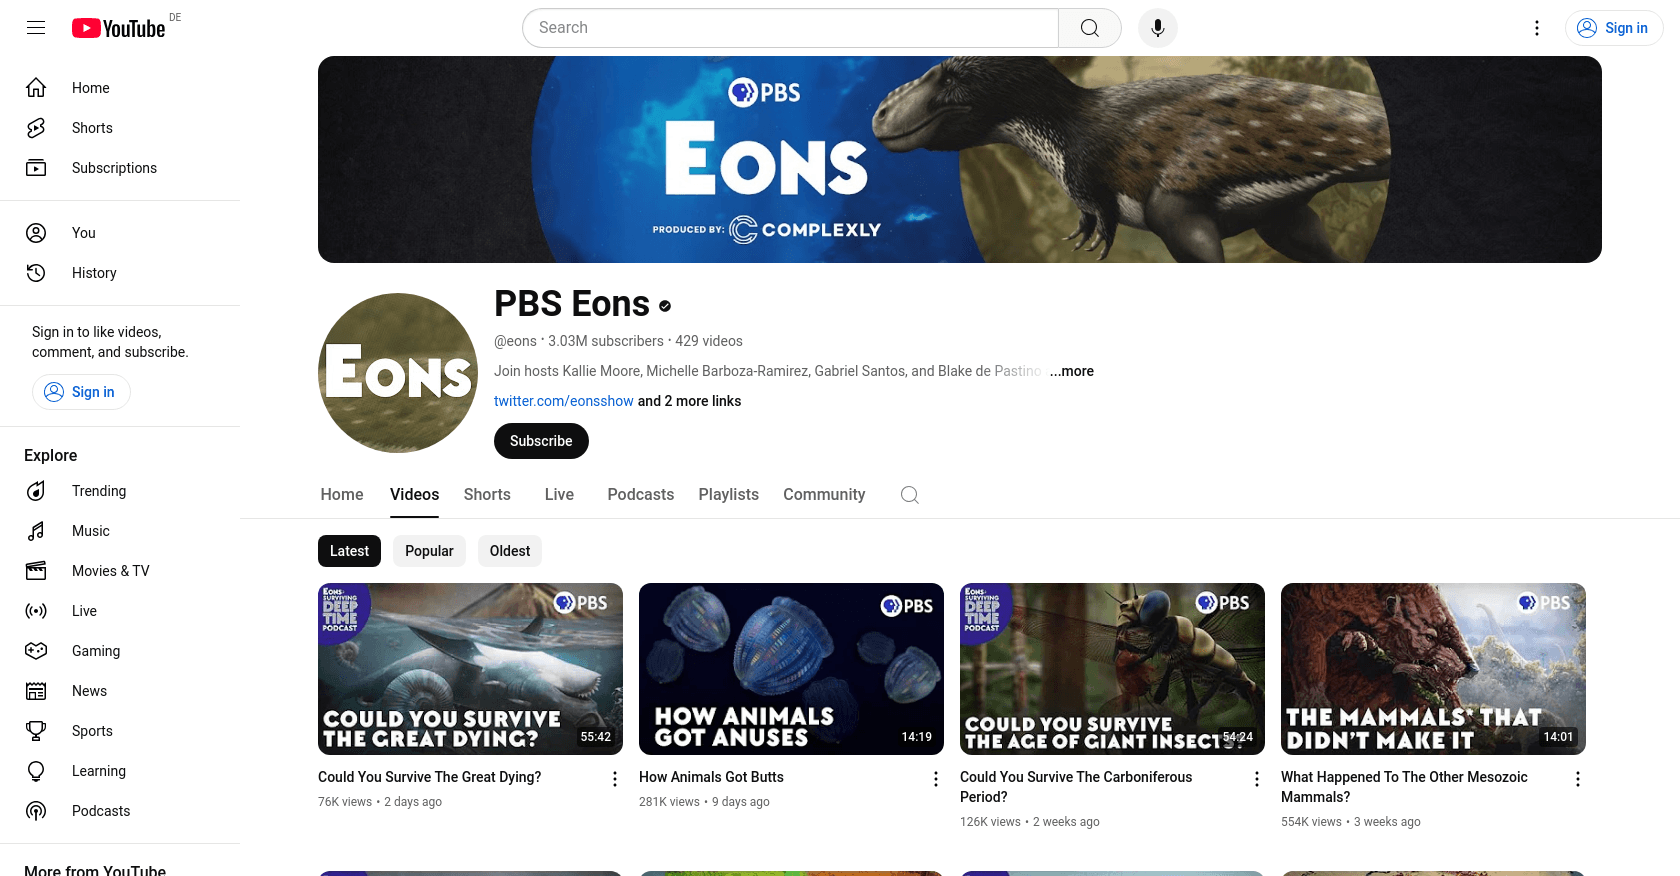Click the black Subscribe button
1680x876 pixels.
(x=541, y=441)
